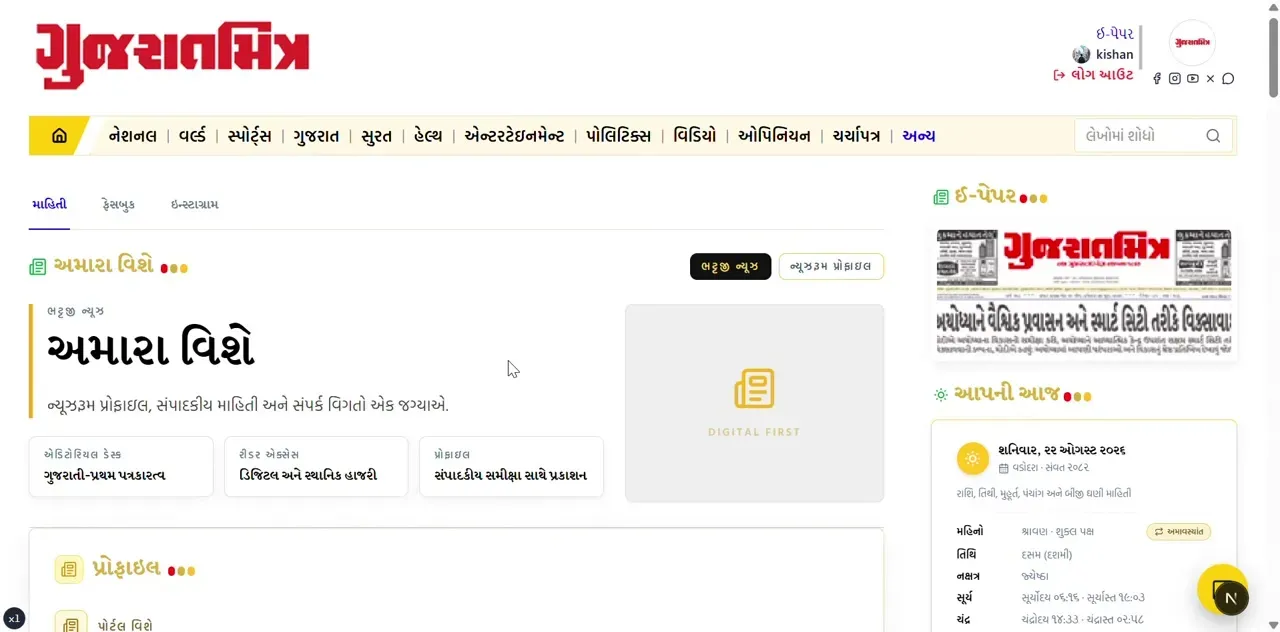Click newspaper icon beside ઈ-પેપર sidebar heading
The image size is (1280, 632).
pyautogui.click(x=941, y=198)
